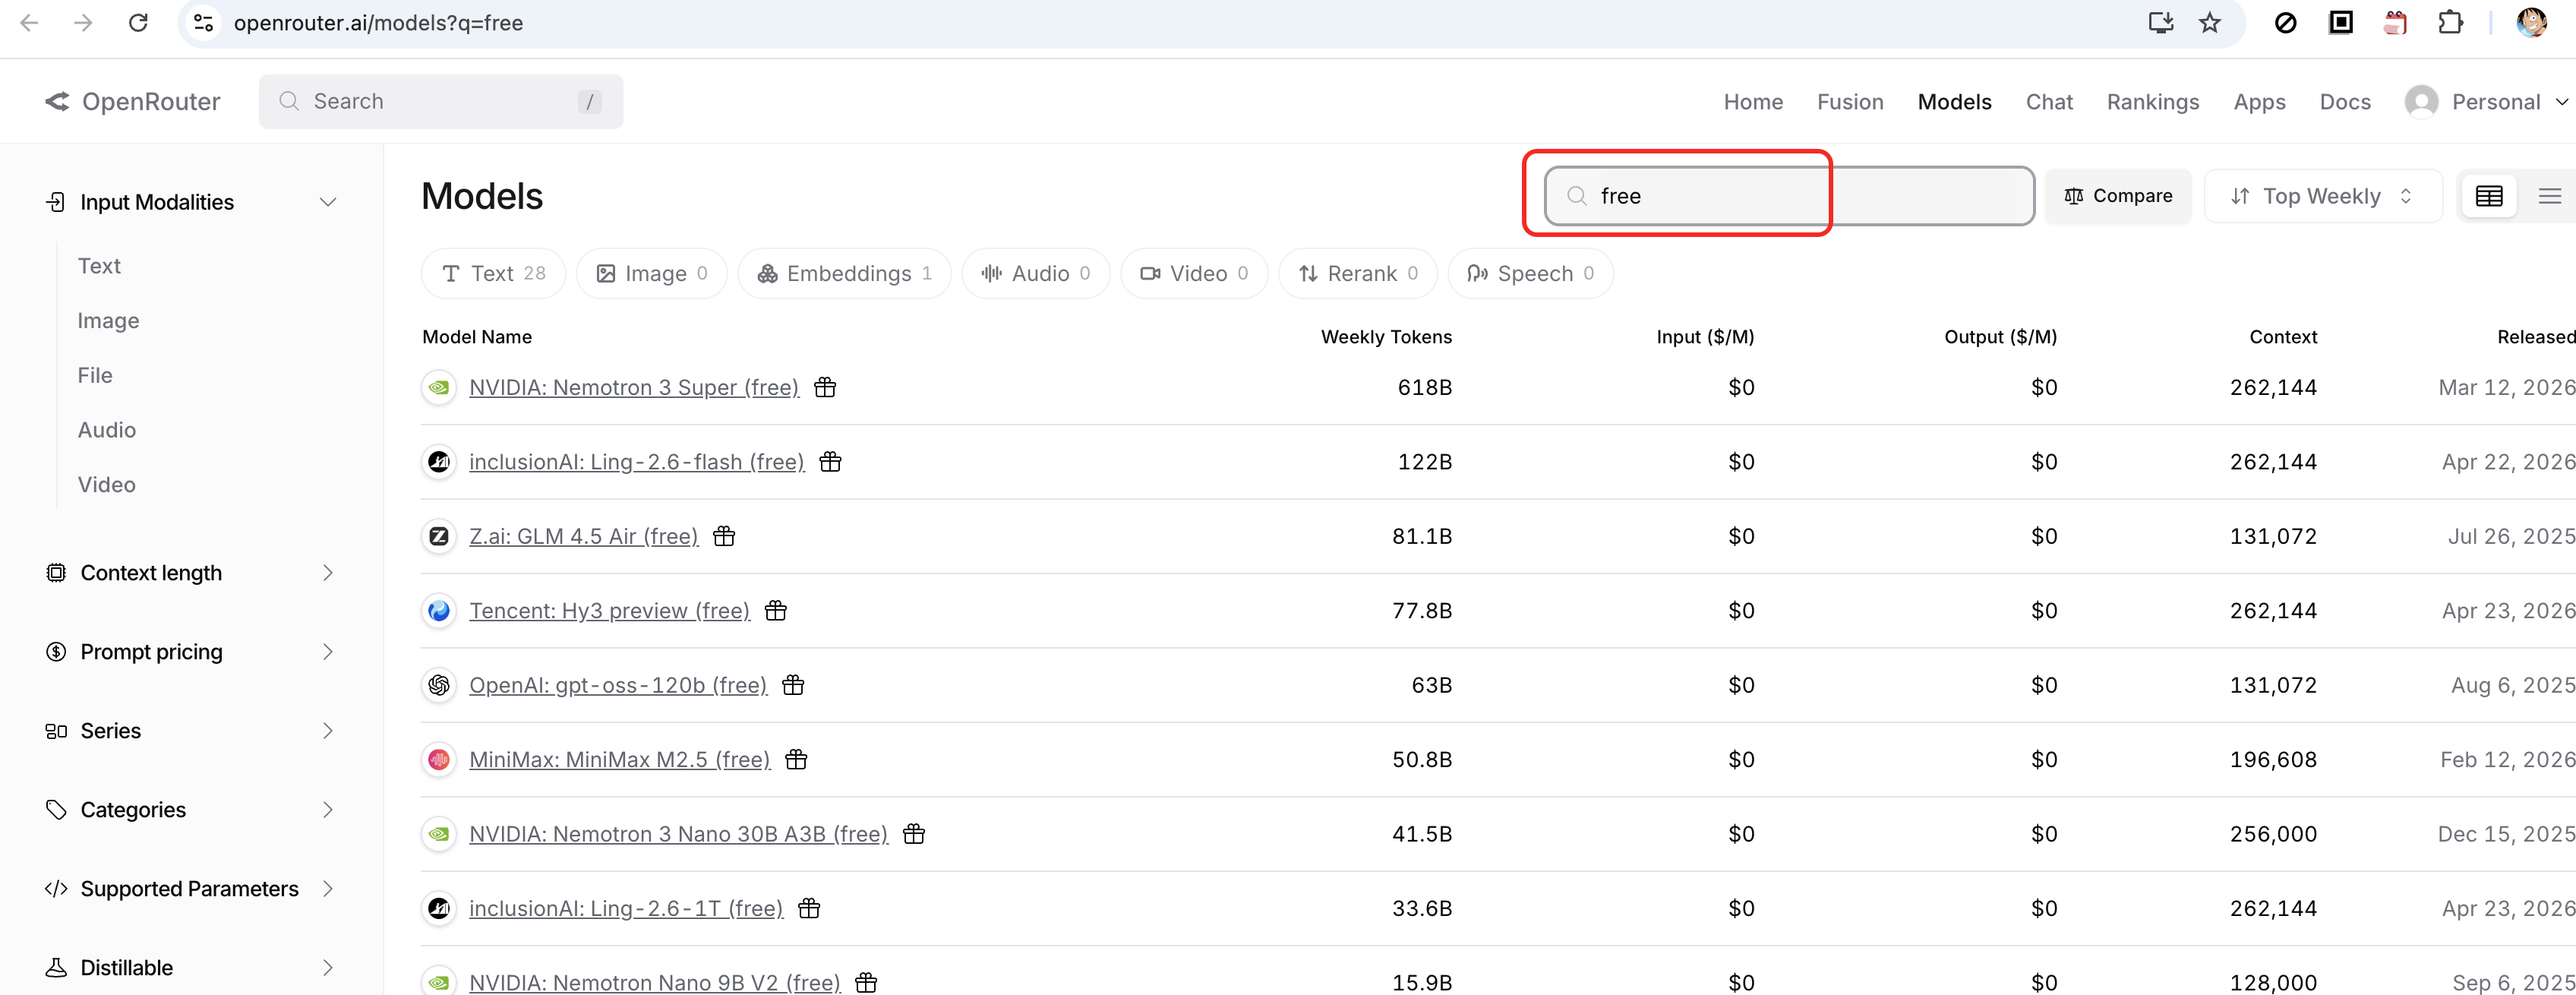This screenshot has height=995, width=2576.
Task: Expand the Prompt pricing slider filter
Action: 190,652
